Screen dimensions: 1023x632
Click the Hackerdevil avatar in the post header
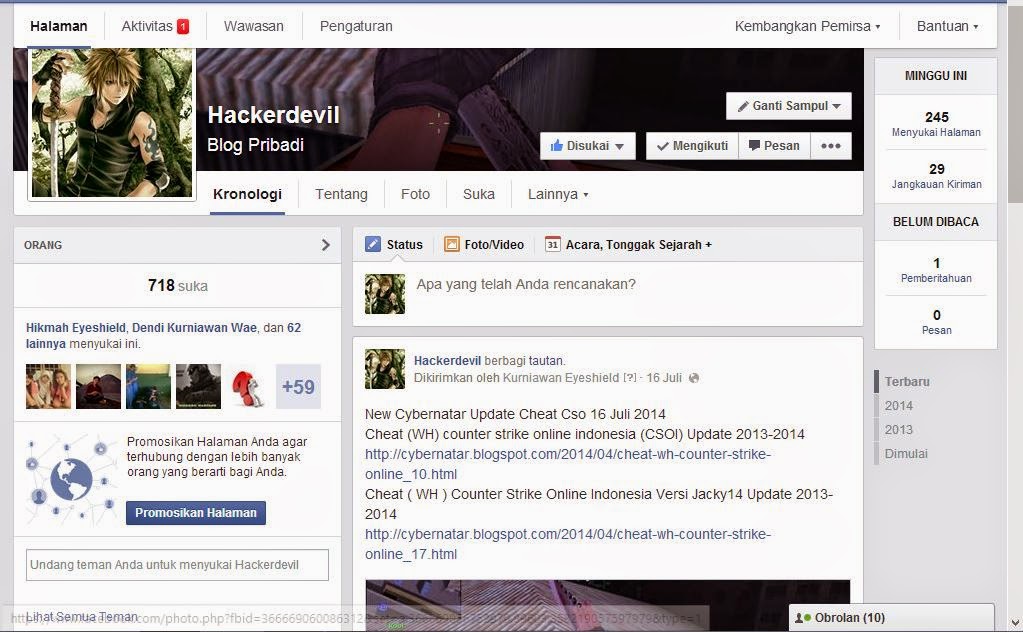click(385, 369)
